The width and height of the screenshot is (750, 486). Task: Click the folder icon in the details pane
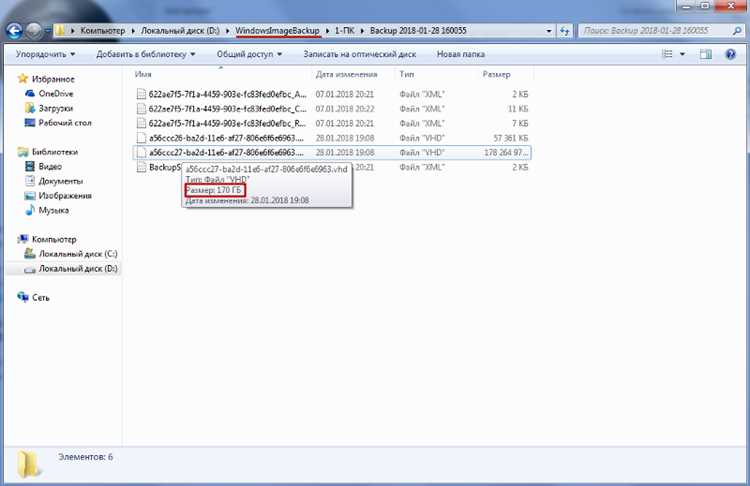coord(29,464)
